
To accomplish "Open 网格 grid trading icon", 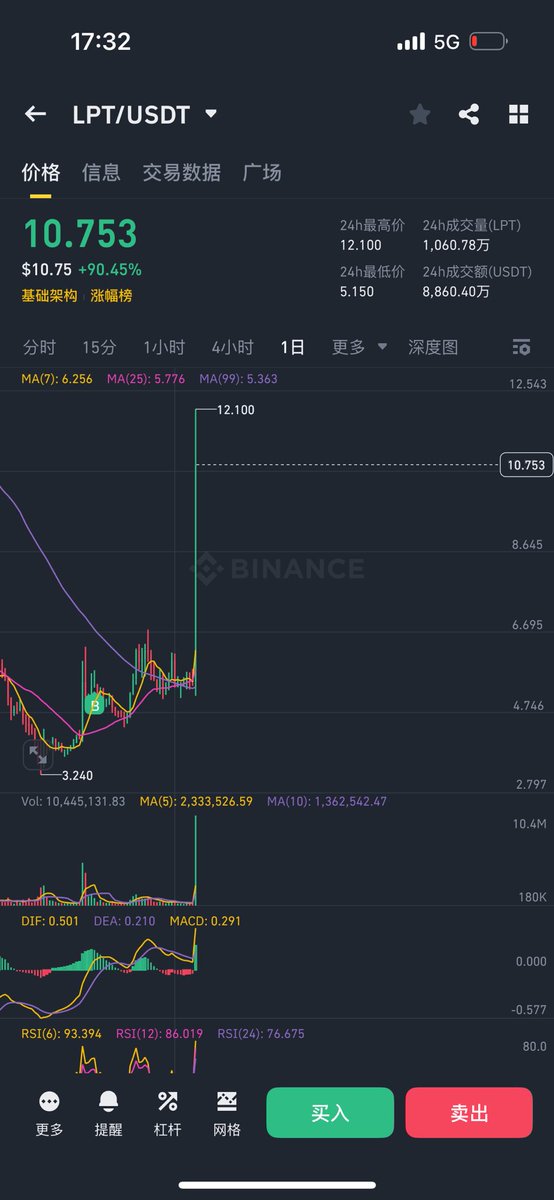I will click(227, 1102).
